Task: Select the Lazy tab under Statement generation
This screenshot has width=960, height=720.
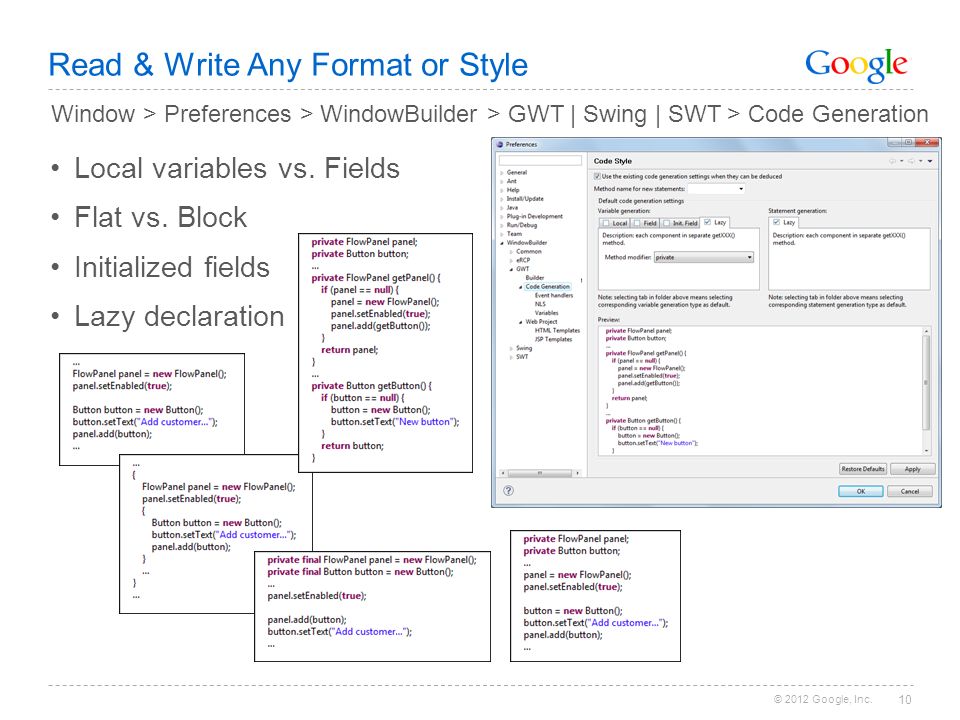Action: point(784,222)
